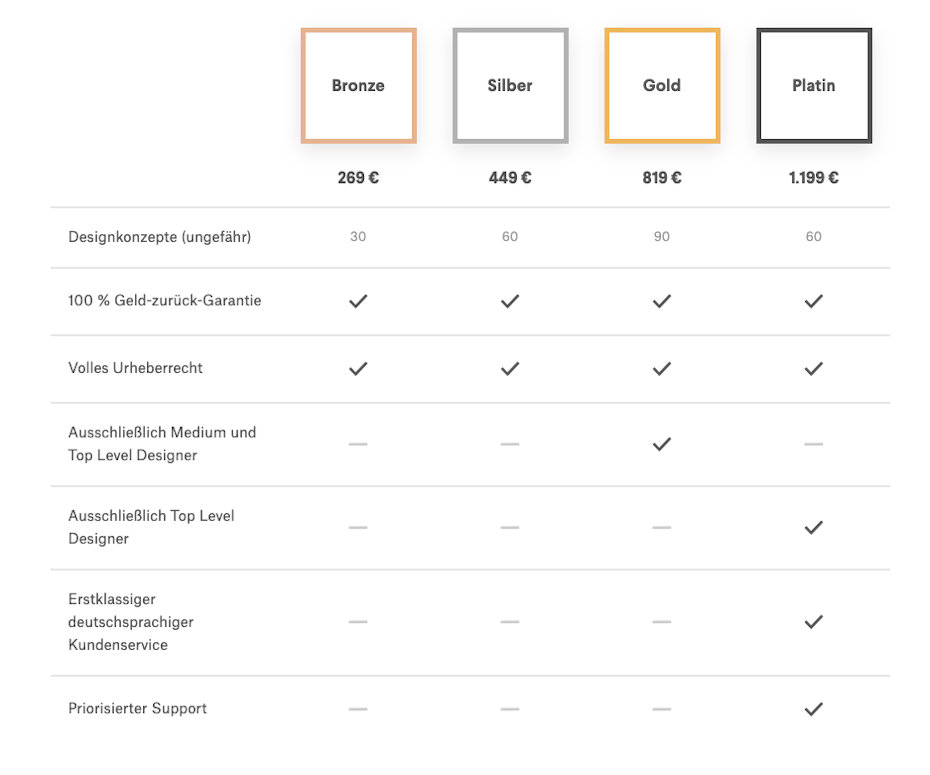This screenshot has width=930, height=775.
Task: Click Platin checkmark for Priorisierter Support
Action: 814,709
